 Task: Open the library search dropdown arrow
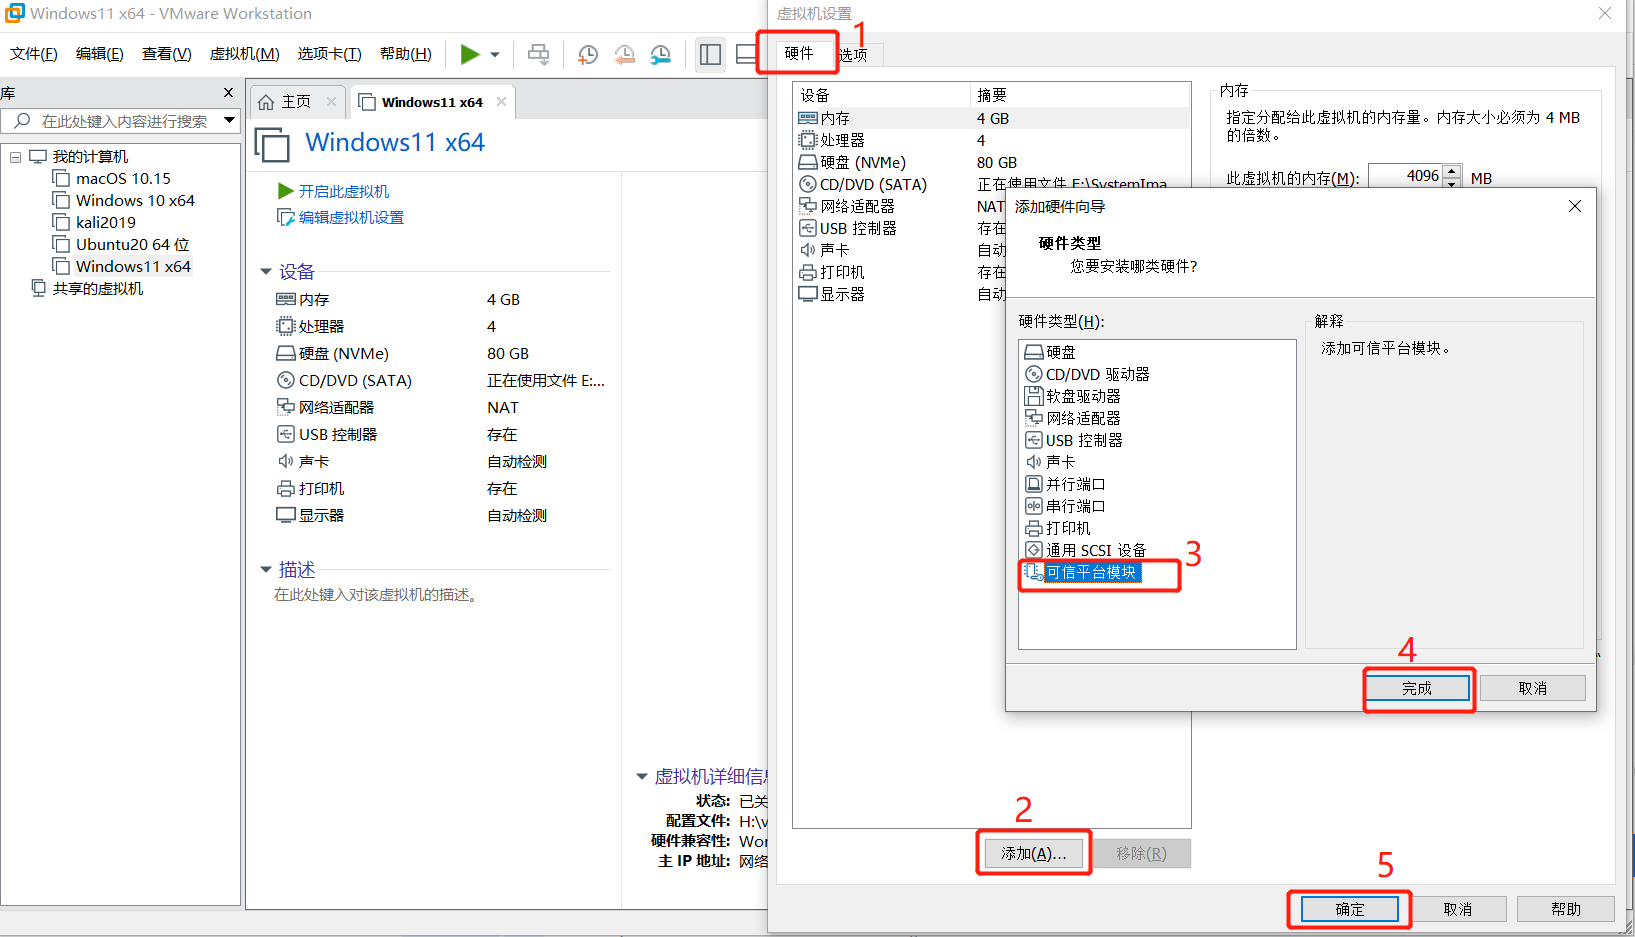coord(229,121)
